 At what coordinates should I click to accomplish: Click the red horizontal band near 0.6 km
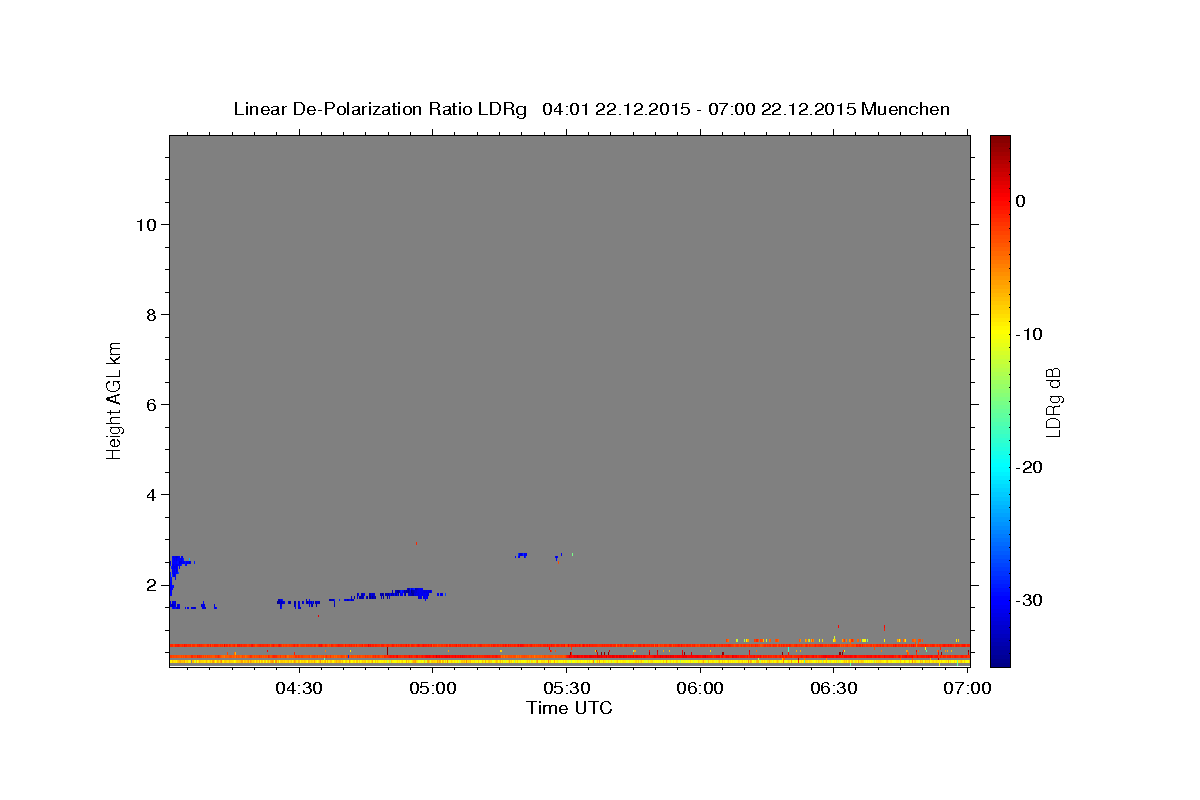click(x=569, y=646)
